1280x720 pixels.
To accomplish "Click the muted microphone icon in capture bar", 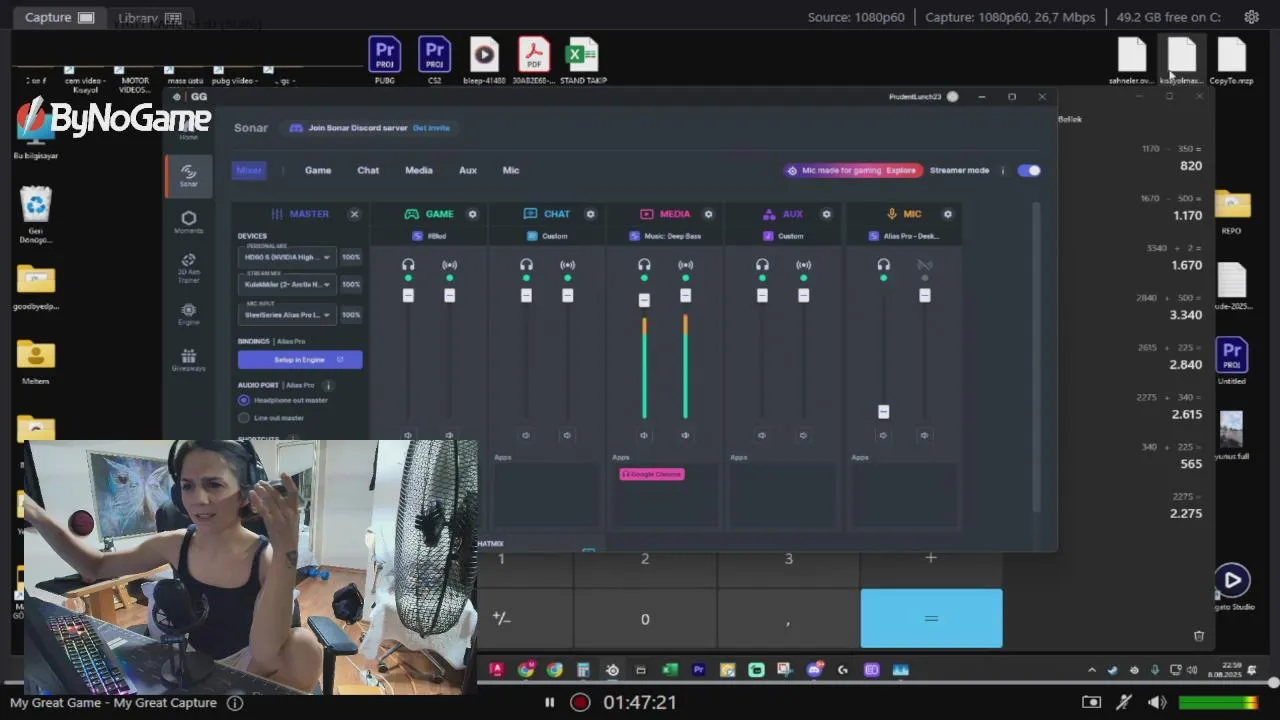I will click(x=1124, y=702).
